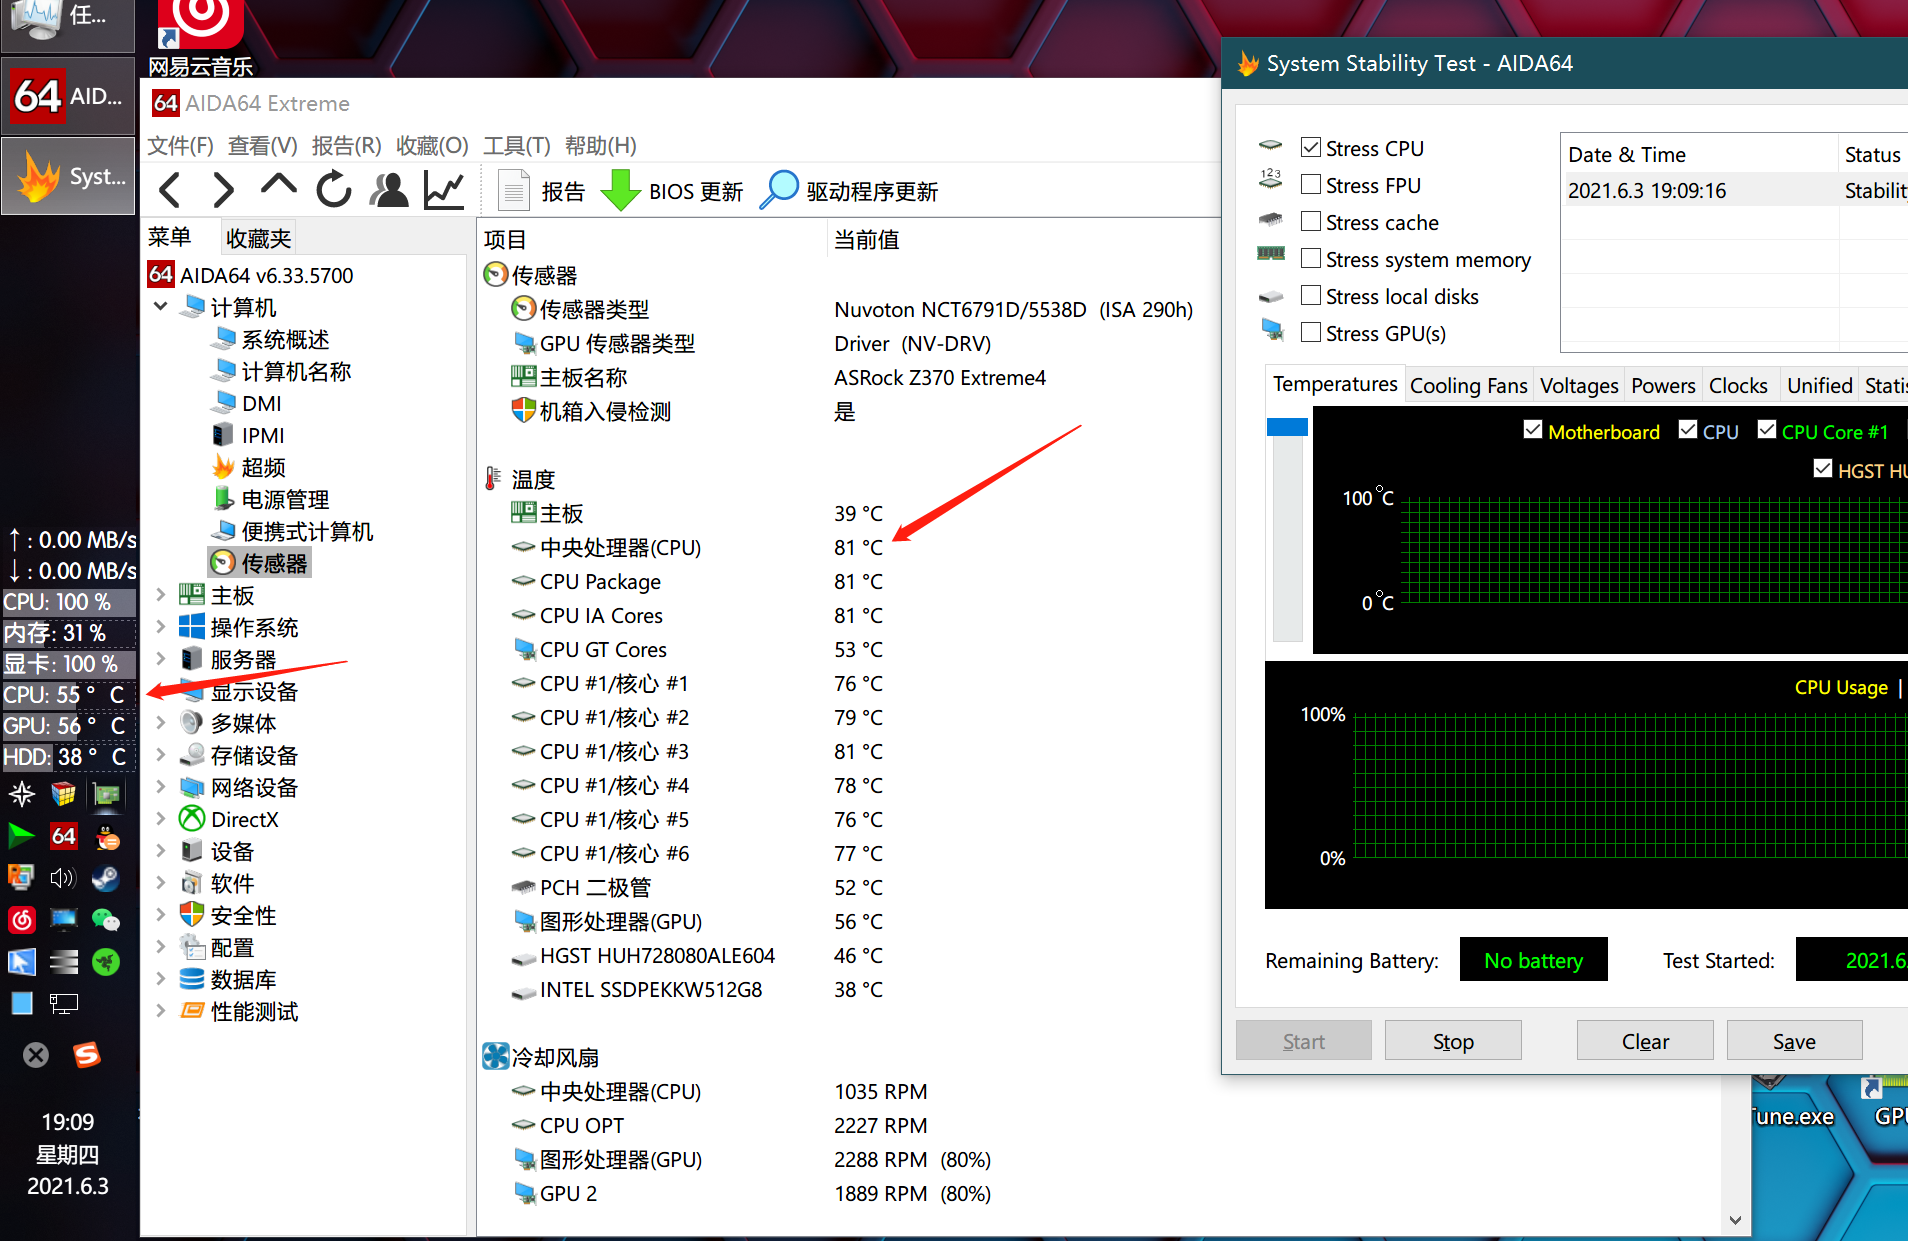Click the 驱动程序更新 magnifier icon

(779, 190)
